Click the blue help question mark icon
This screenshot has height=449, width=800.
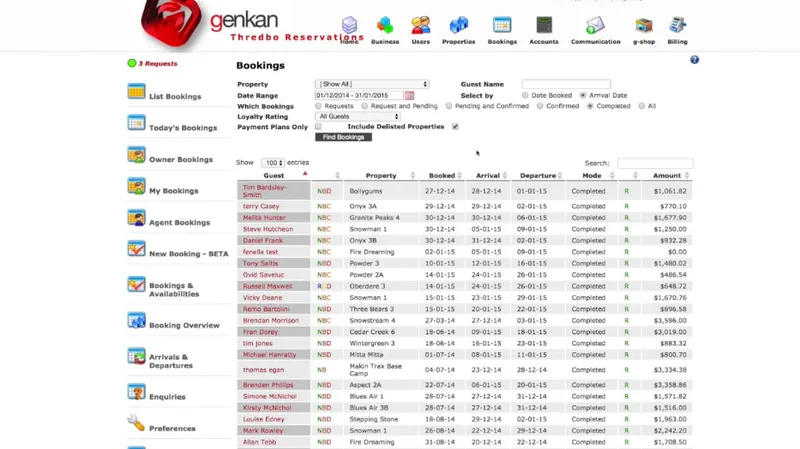click(694, 60)
